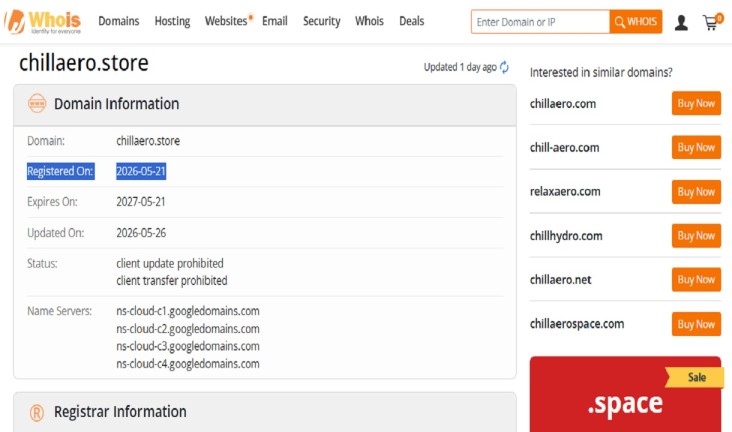Open the Deals menu

pos(412,21)
